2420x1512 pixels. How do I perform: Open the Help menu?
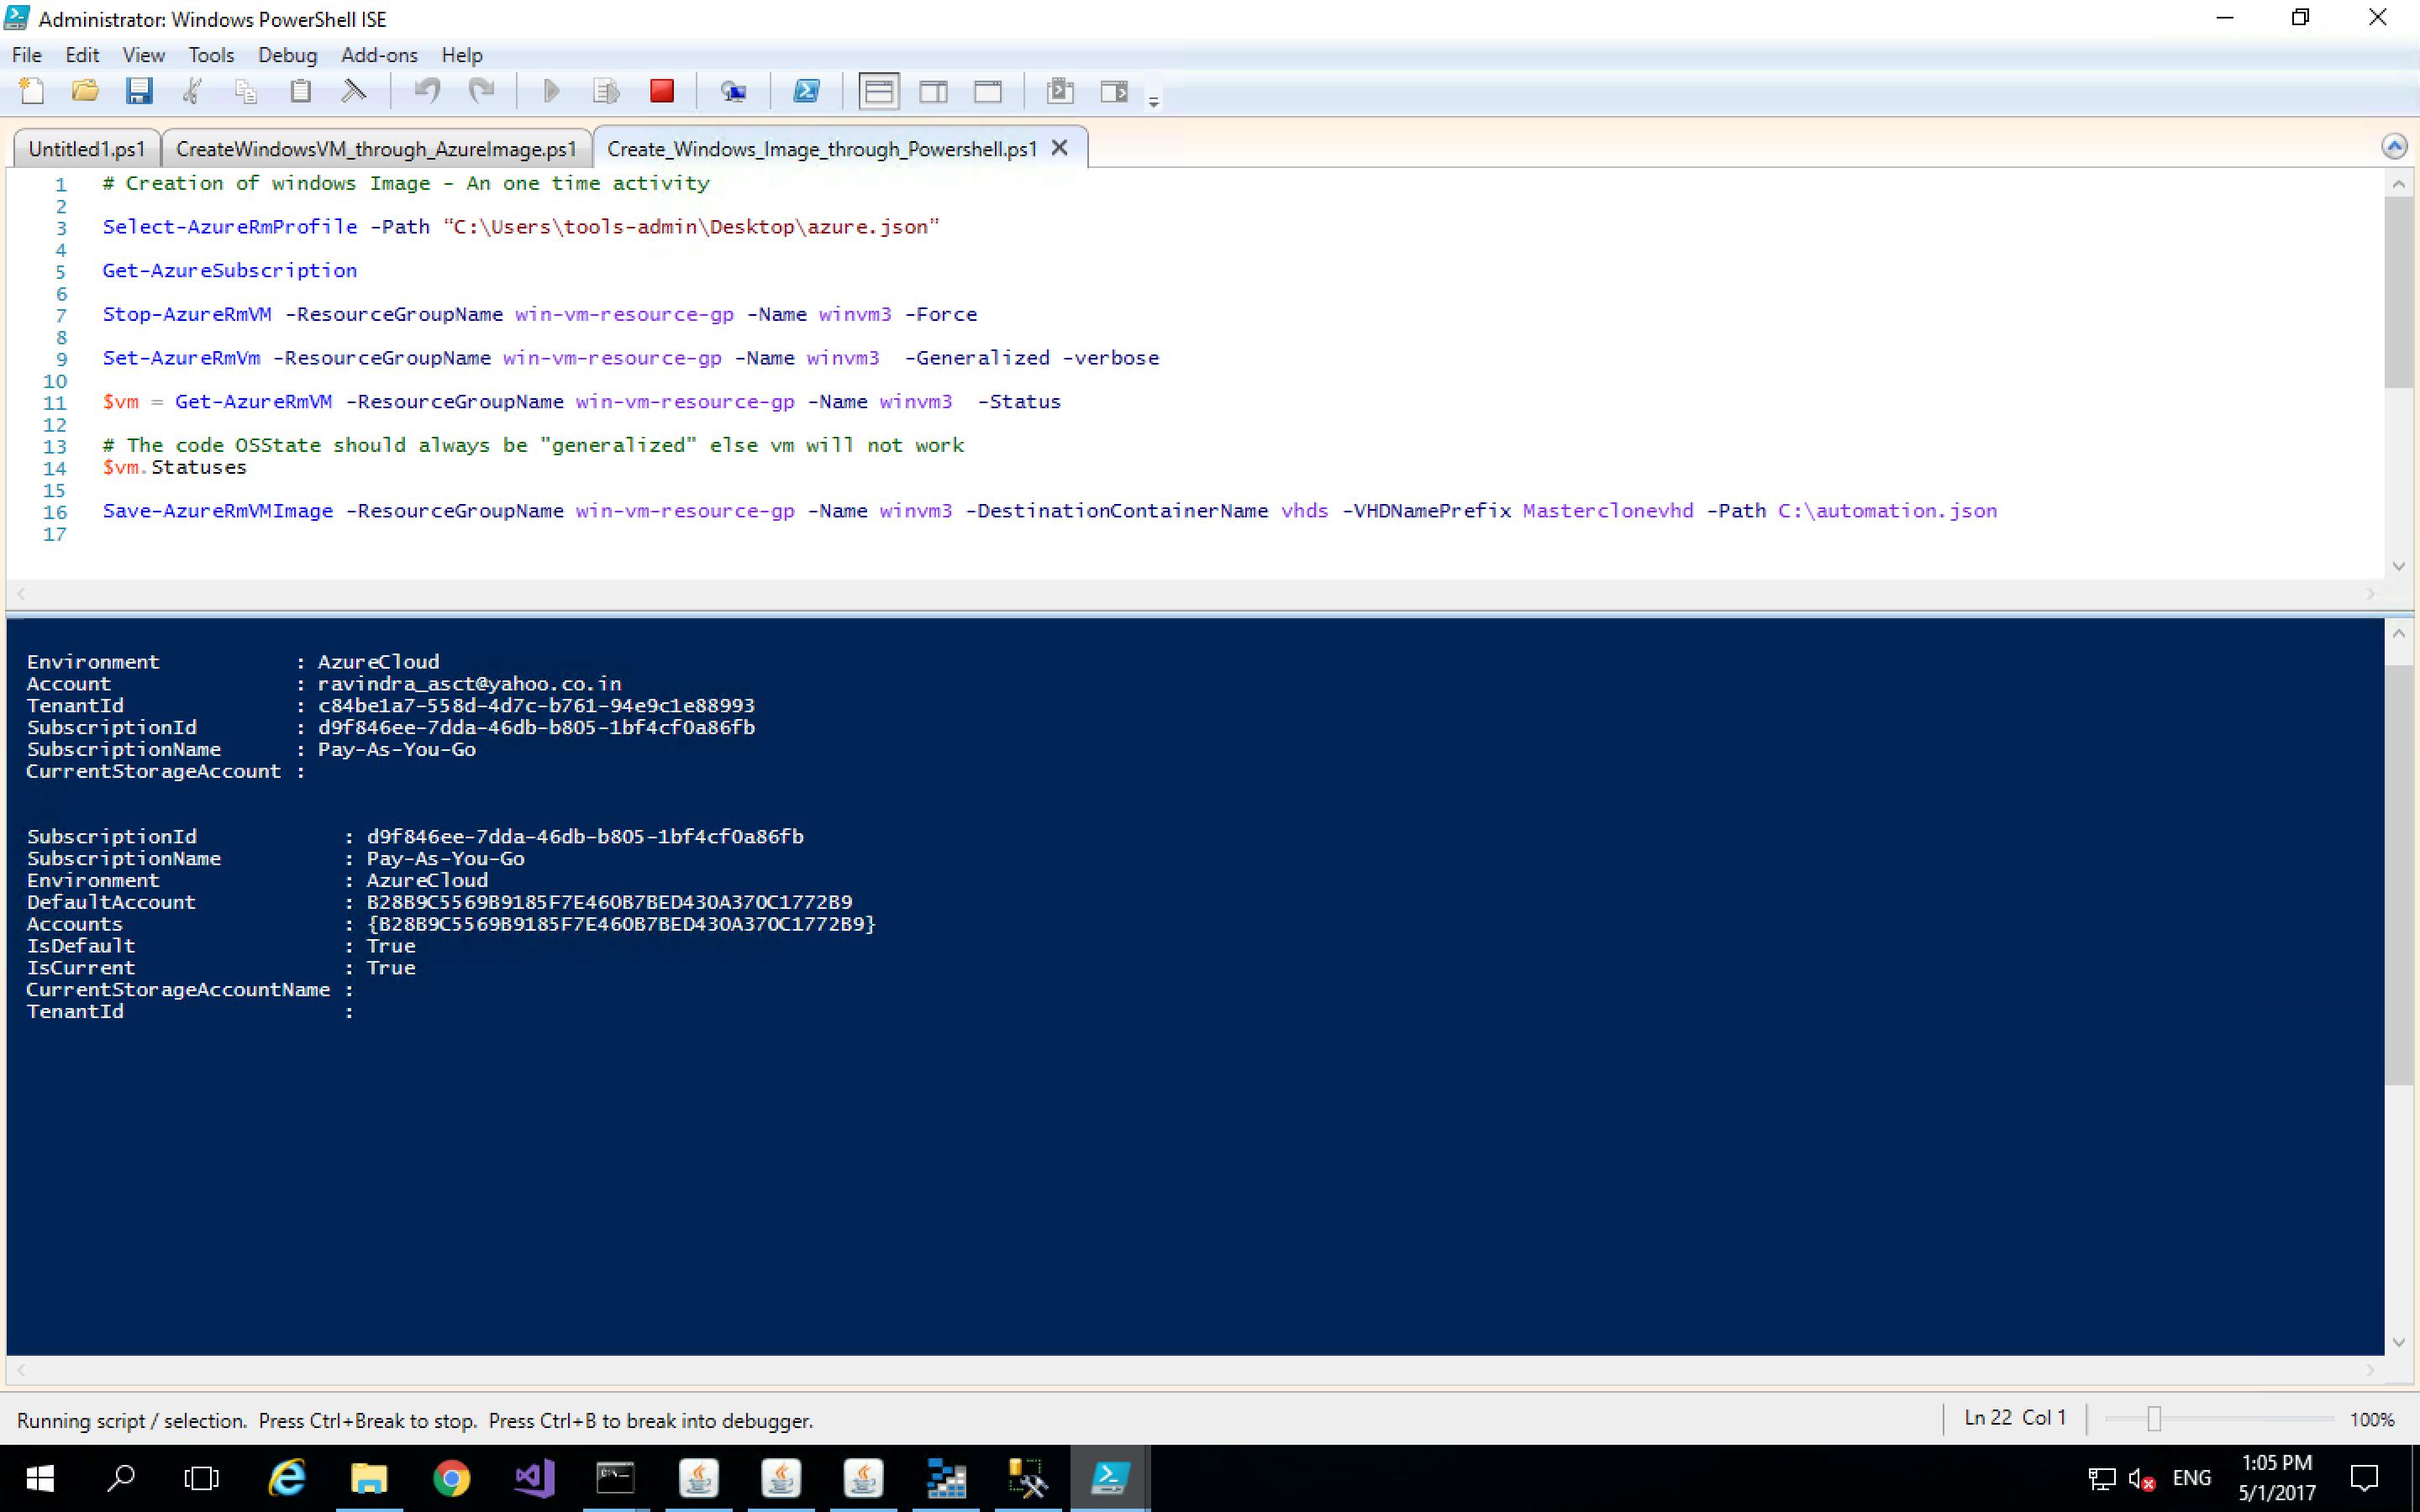pos(462,55)
